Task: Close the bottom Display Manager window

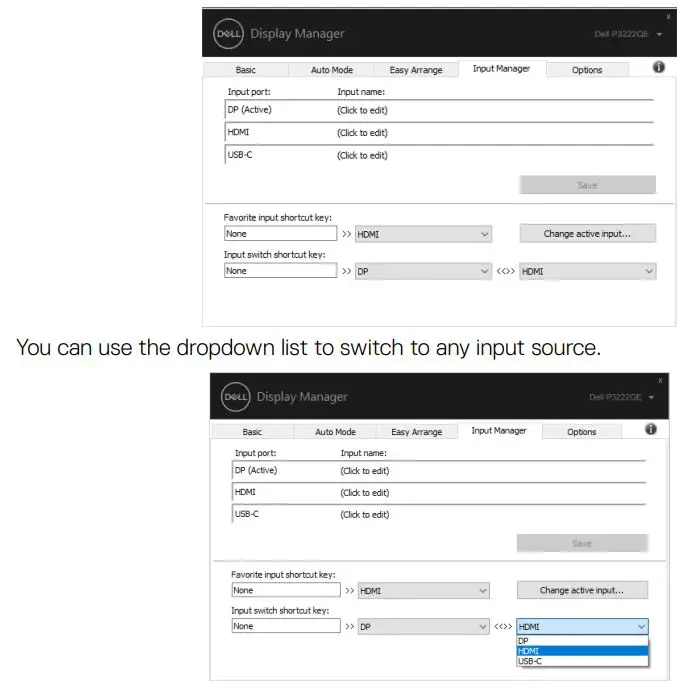Action: [x=660, y=380]
